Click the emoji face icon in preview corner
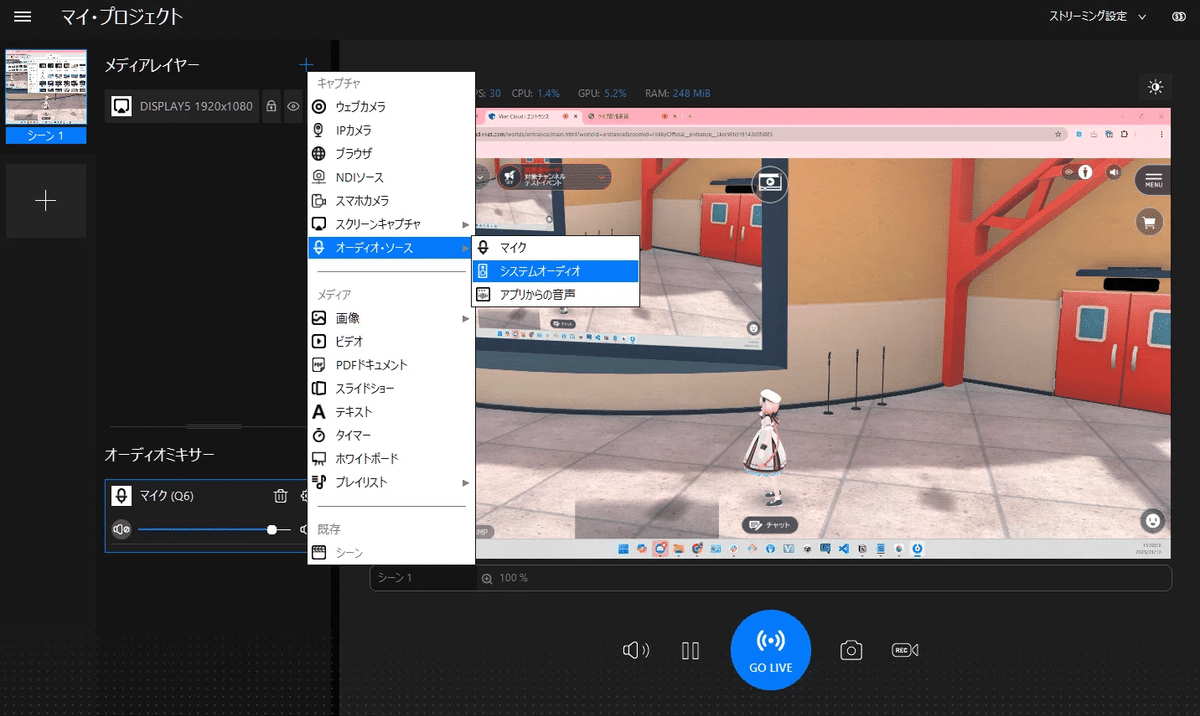Screen dimensions: 1200x716 [x=1153, y=520]
